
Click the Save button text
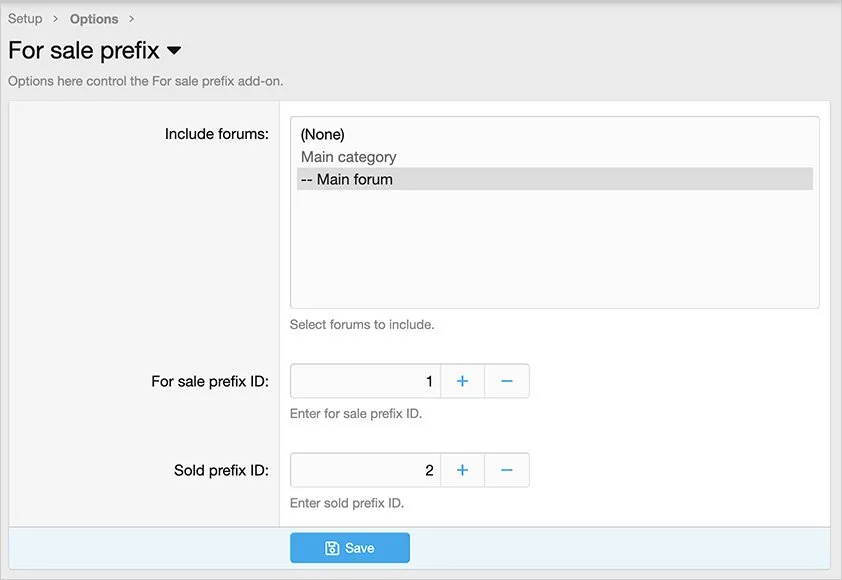359,548
